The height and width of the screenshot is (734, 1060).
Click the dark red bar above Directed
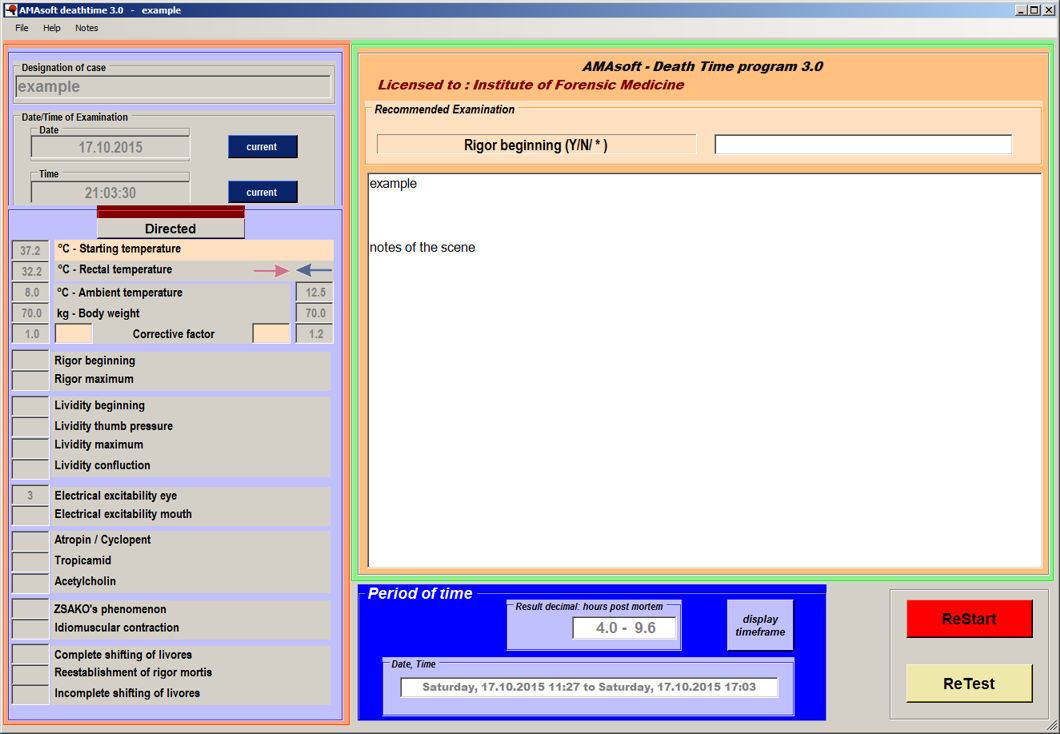170,212
